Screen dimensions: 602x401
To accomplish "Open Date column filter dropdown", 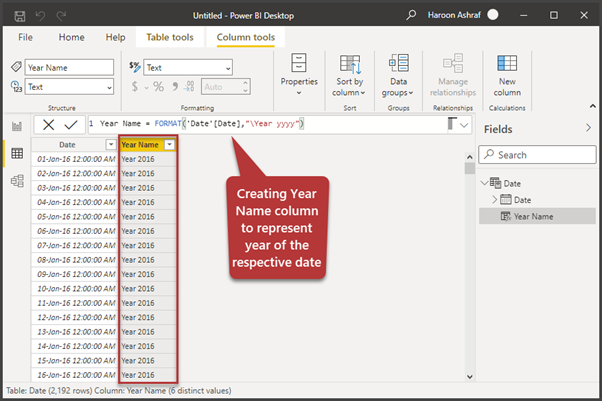I will pyautogui.click(x=111, y=144).
